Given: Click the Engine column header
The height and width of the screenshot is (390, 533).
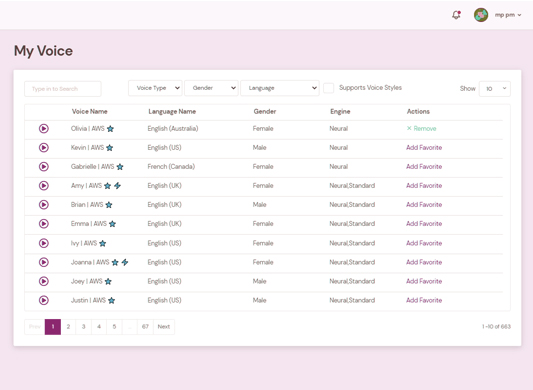Looking at the screenshot, I should [340, 112].
